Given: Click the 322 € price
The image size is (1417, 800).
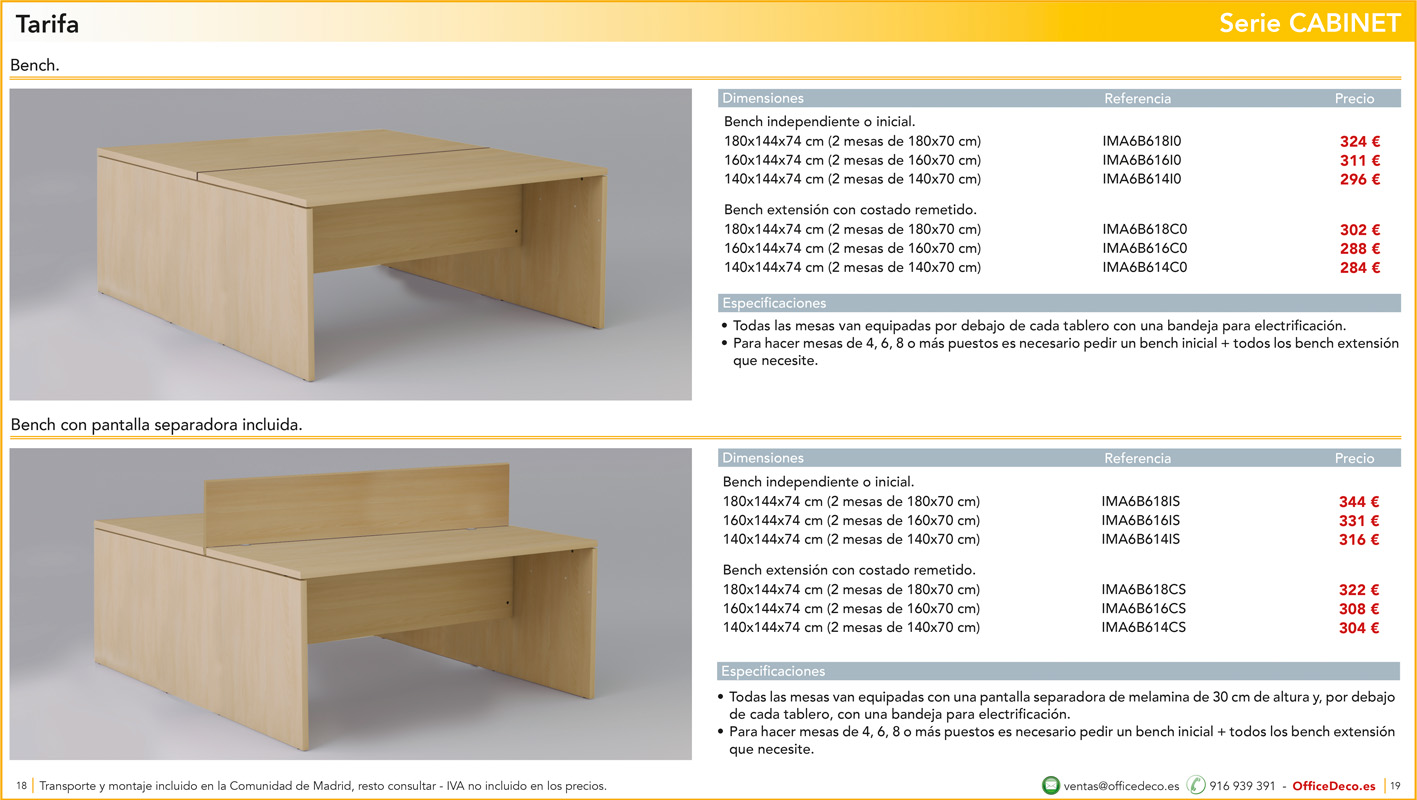Looking at the screenshot, I should point(1359,590).
